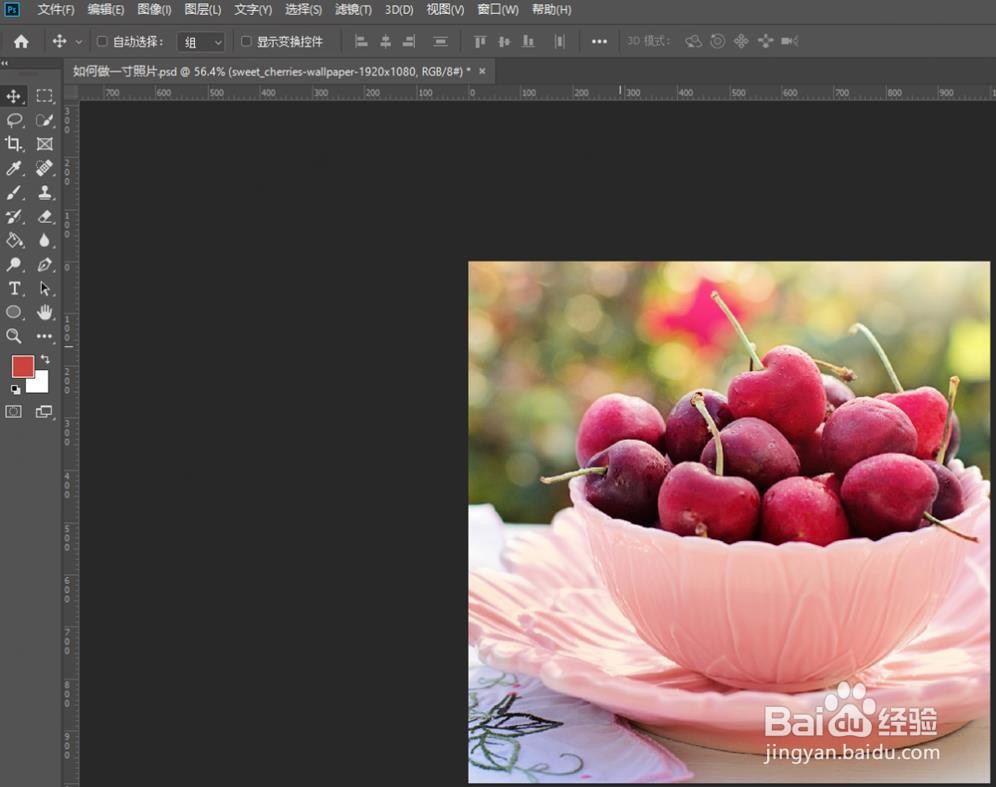The image size is (996, 787).
Task: Select the Pen tool
Action: tap(44, 264)
